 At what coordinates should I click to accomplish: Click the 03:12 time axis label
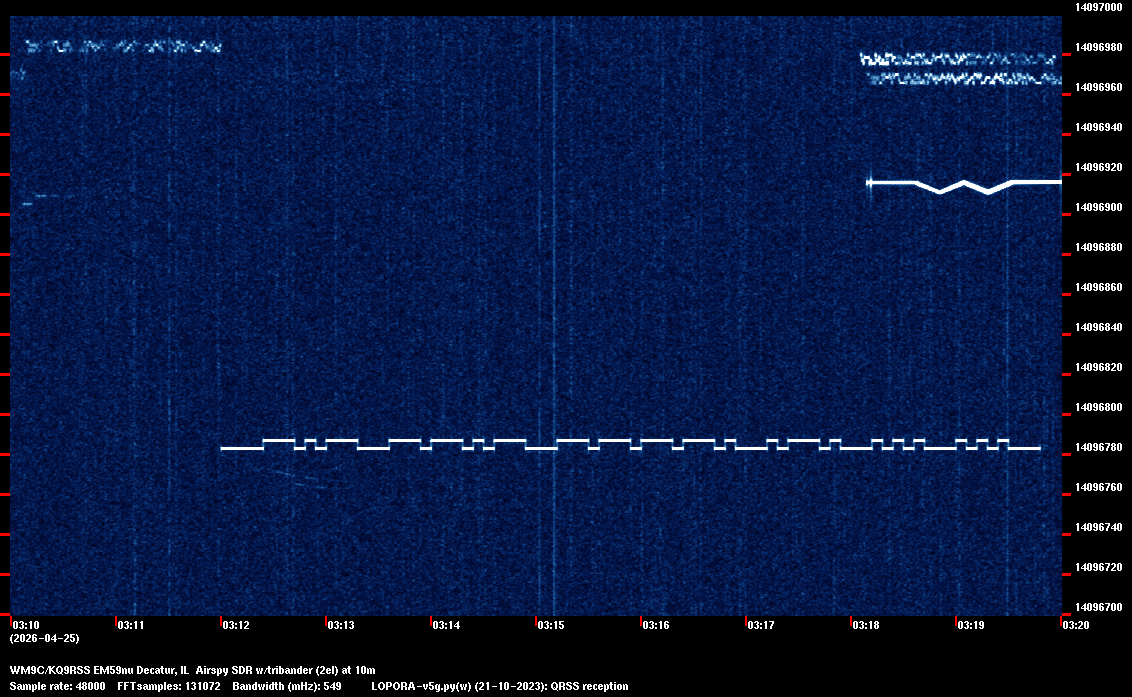[236, 625]
